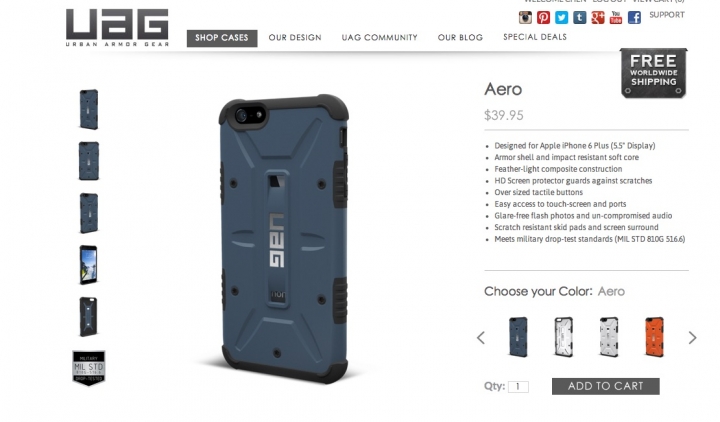Click the UAG Urban Armor Gear logo

118,28
